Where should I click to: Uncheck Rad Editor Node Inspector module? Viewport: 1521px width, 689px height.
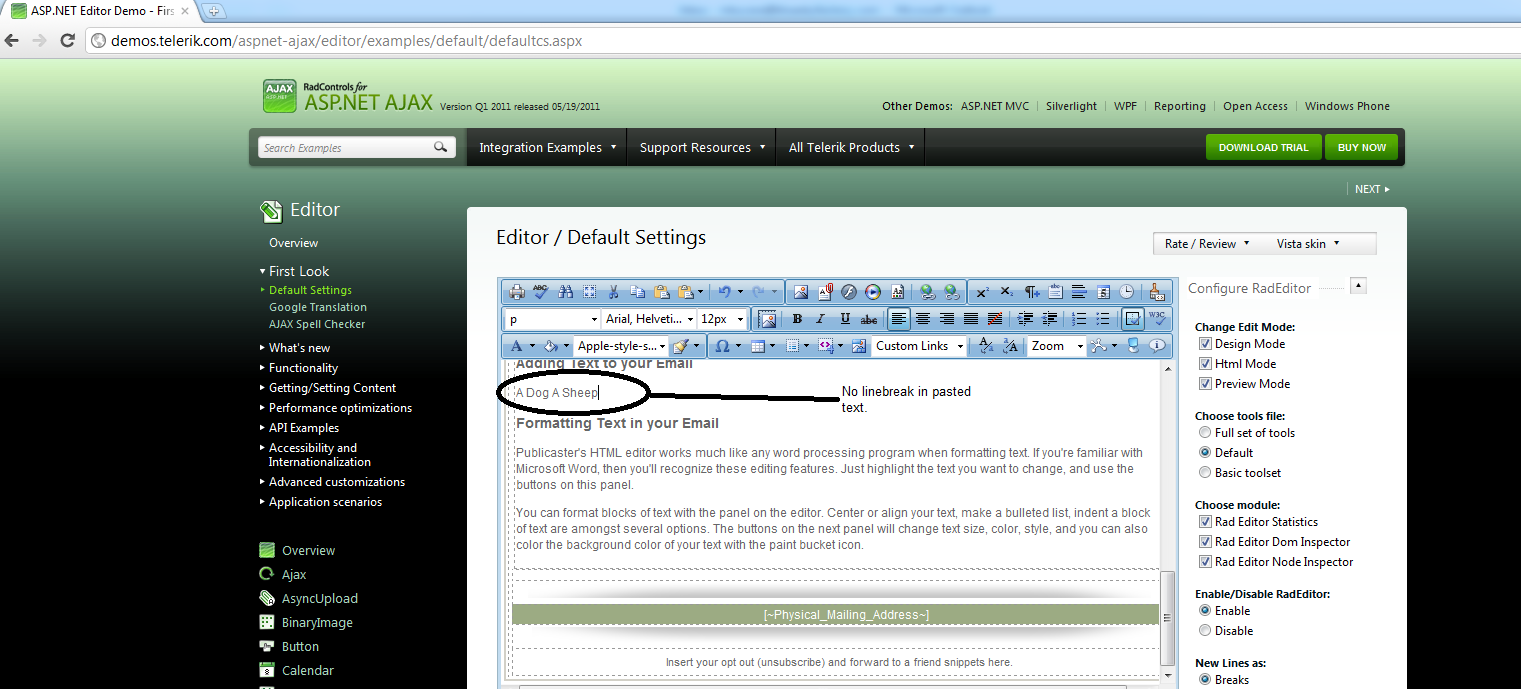1205,562
